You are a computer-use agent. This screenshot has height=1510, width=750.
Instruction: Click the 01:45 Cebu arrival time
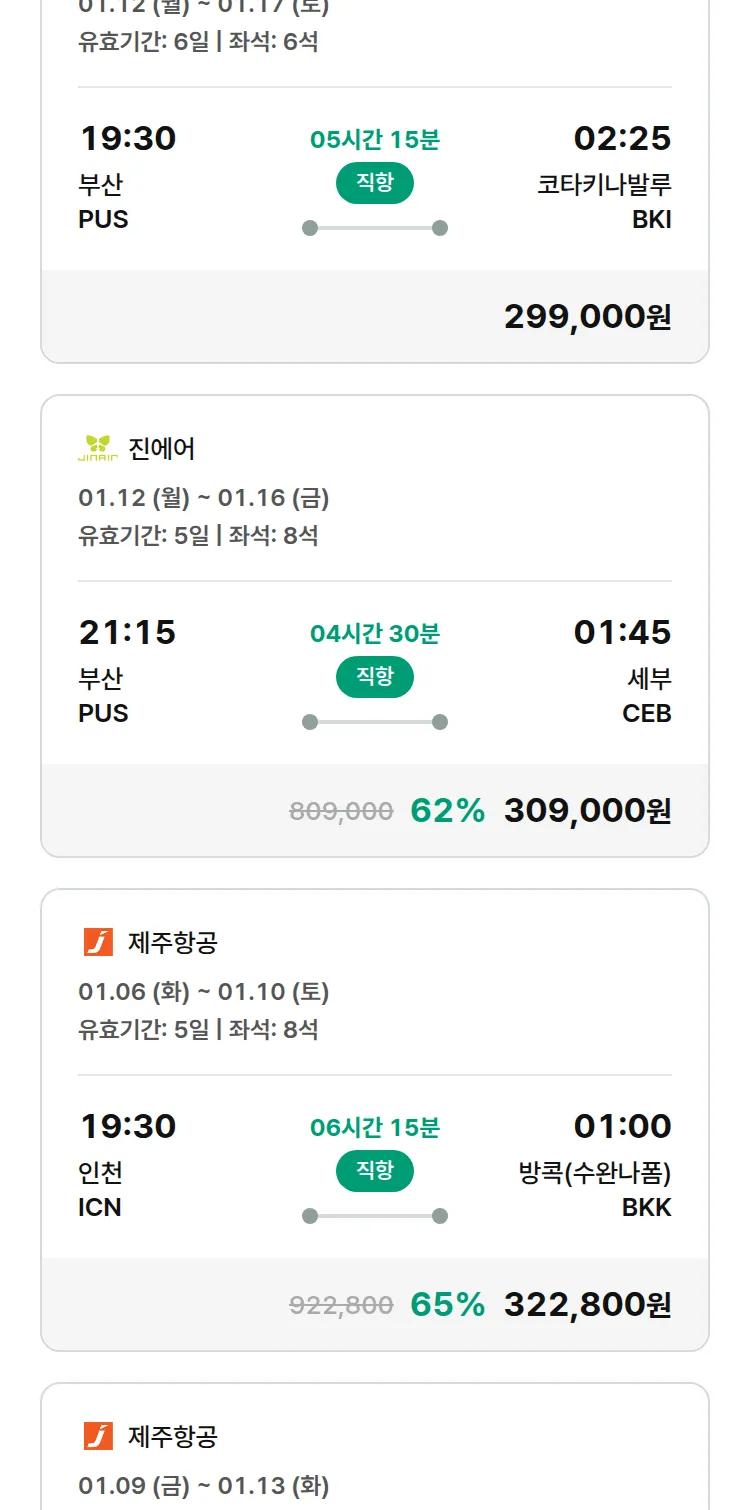coord(622,632)
